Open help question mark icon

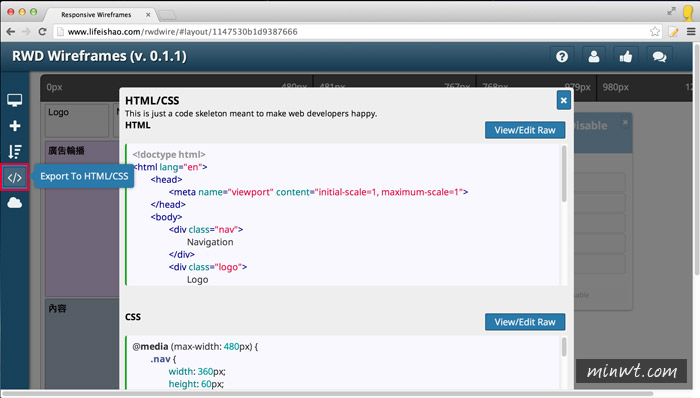(562, 57)
